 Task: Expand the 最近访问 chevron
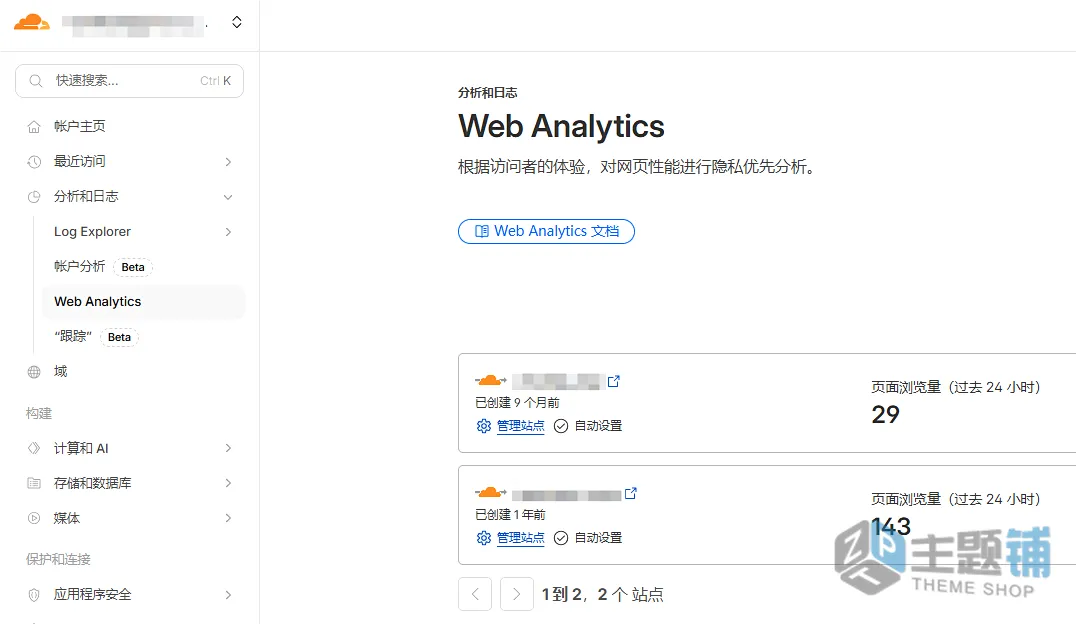click(228, 162)
